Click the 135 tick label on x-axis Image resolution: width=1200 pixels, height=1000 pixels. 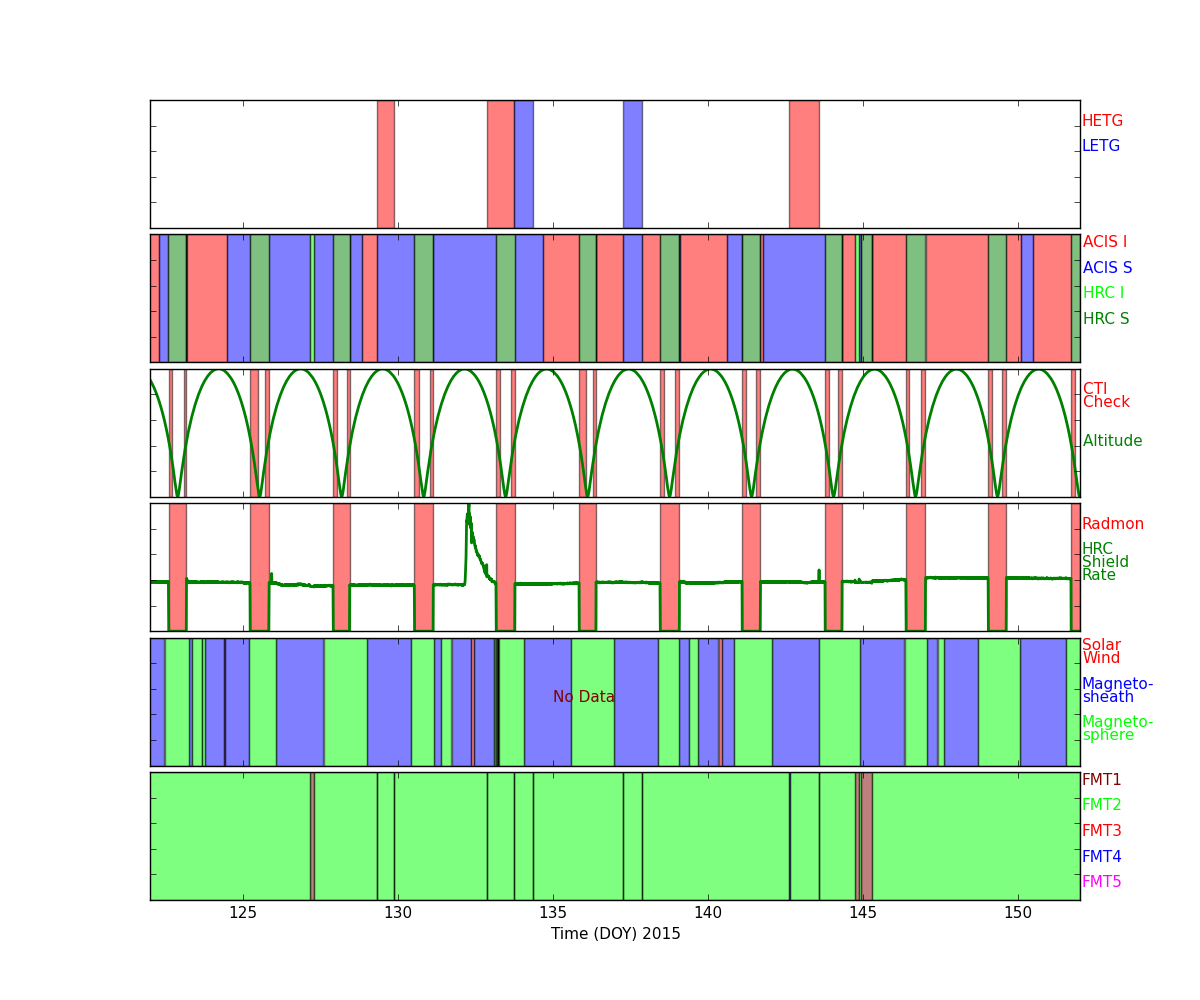tap(553, 912)
